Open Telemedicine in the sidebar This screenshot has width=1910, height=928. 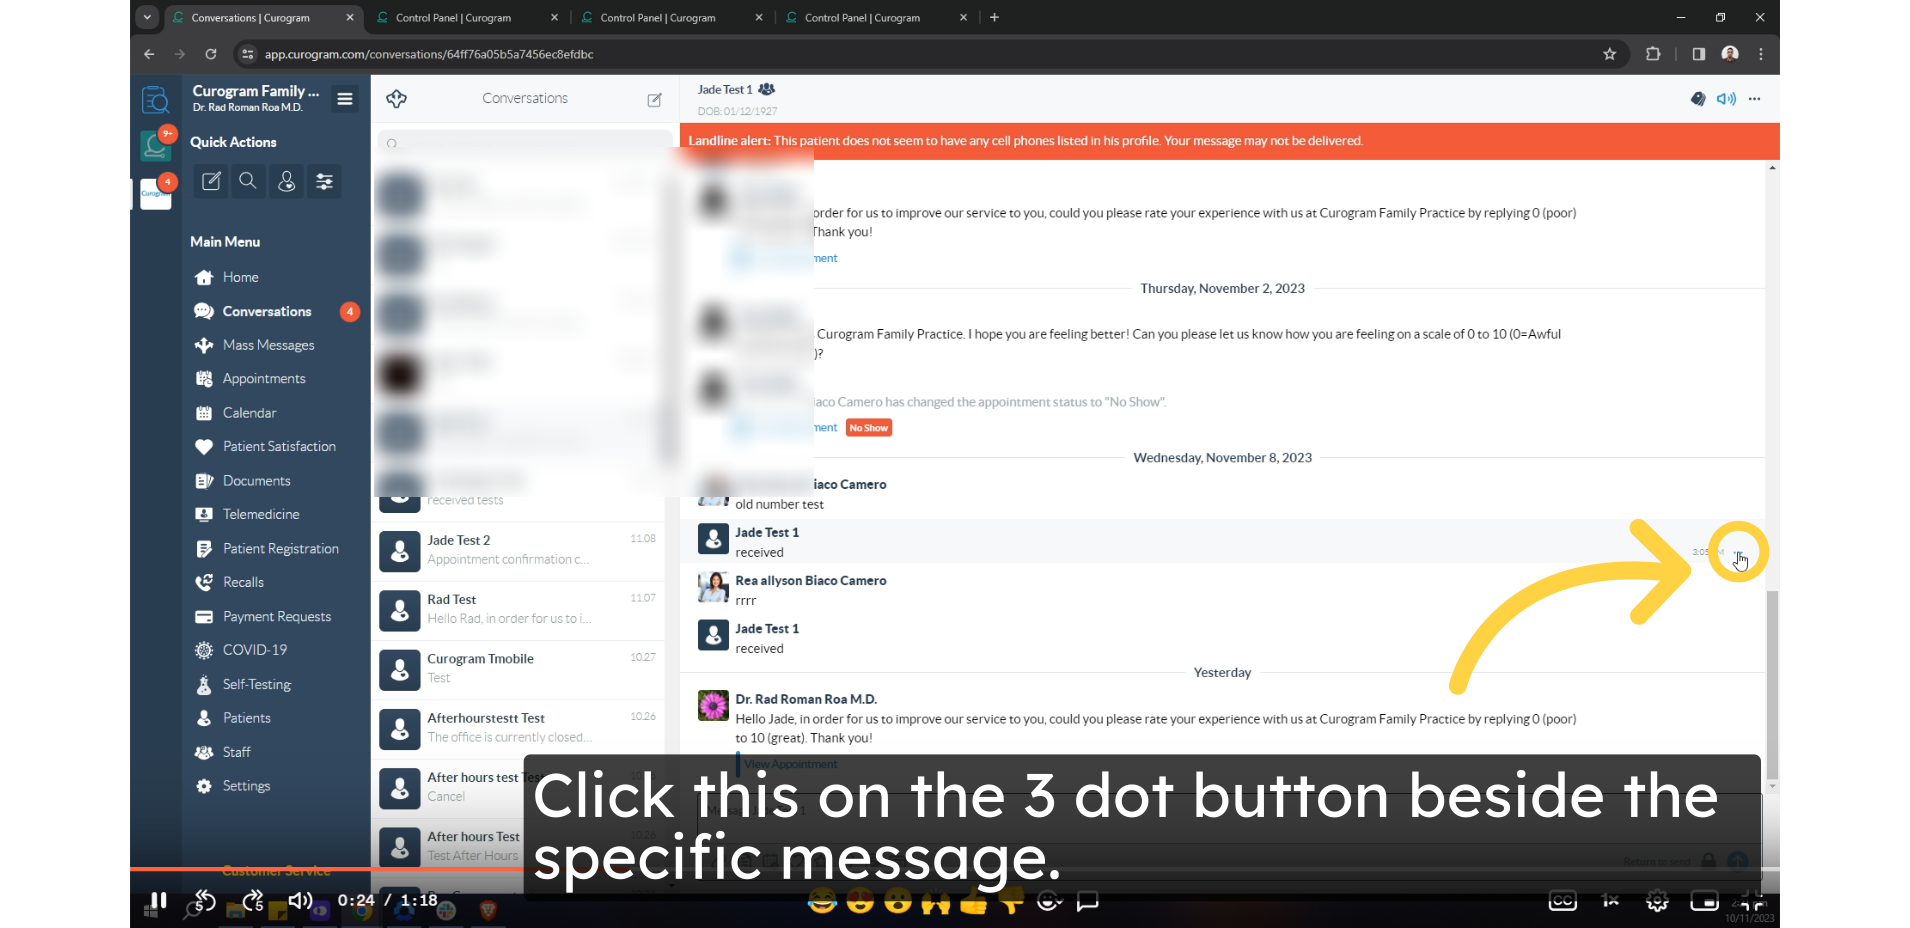[x=261, y=514]
